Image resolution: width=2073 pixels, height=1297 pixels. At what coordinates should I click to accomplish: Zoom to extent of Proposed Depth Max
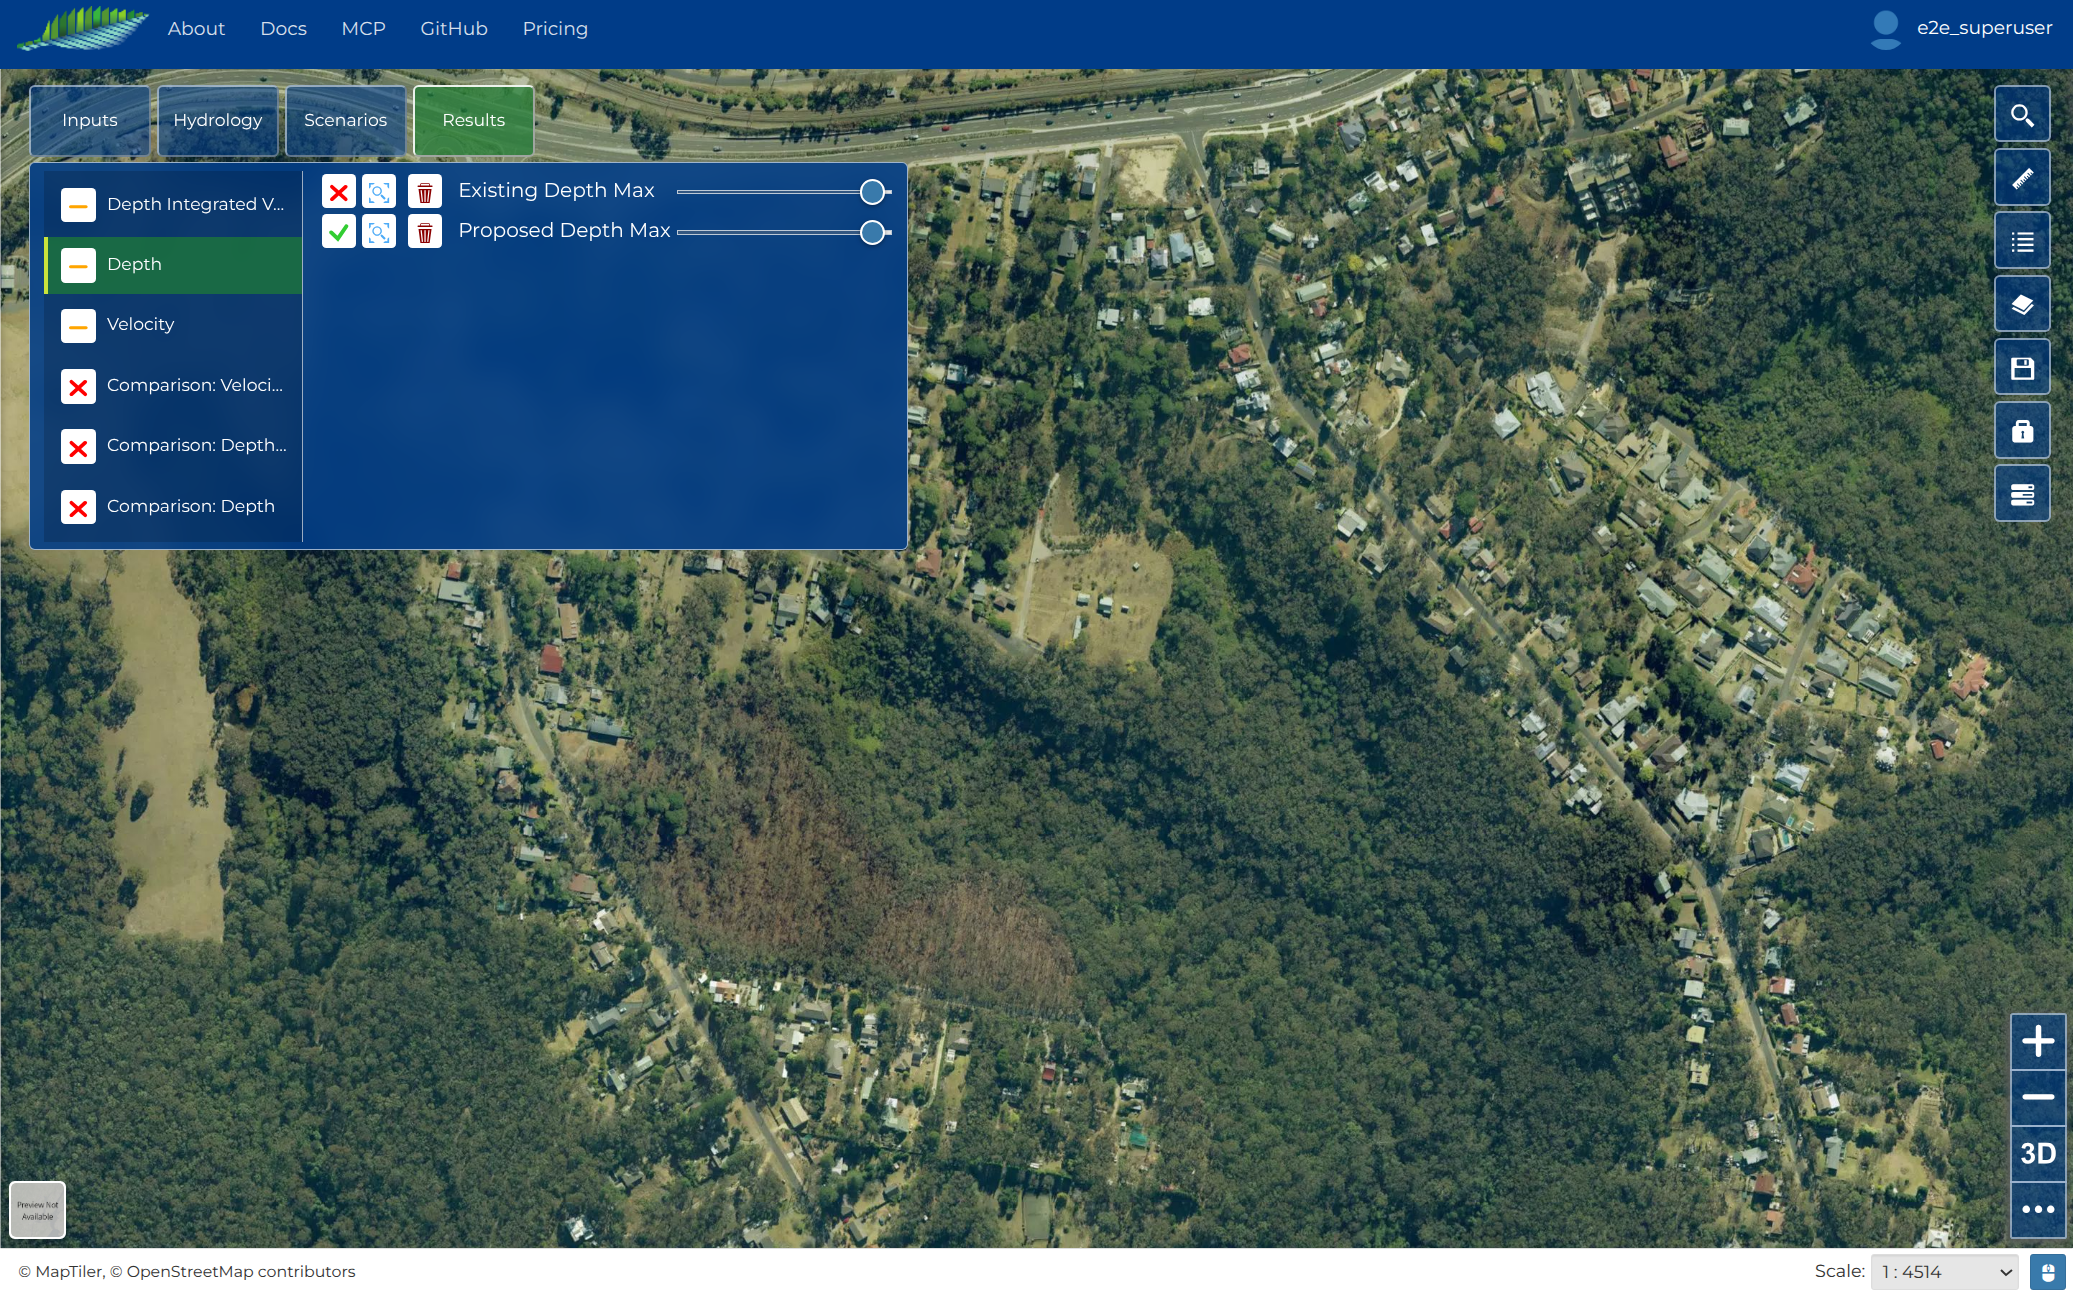[x=379, y=232]
